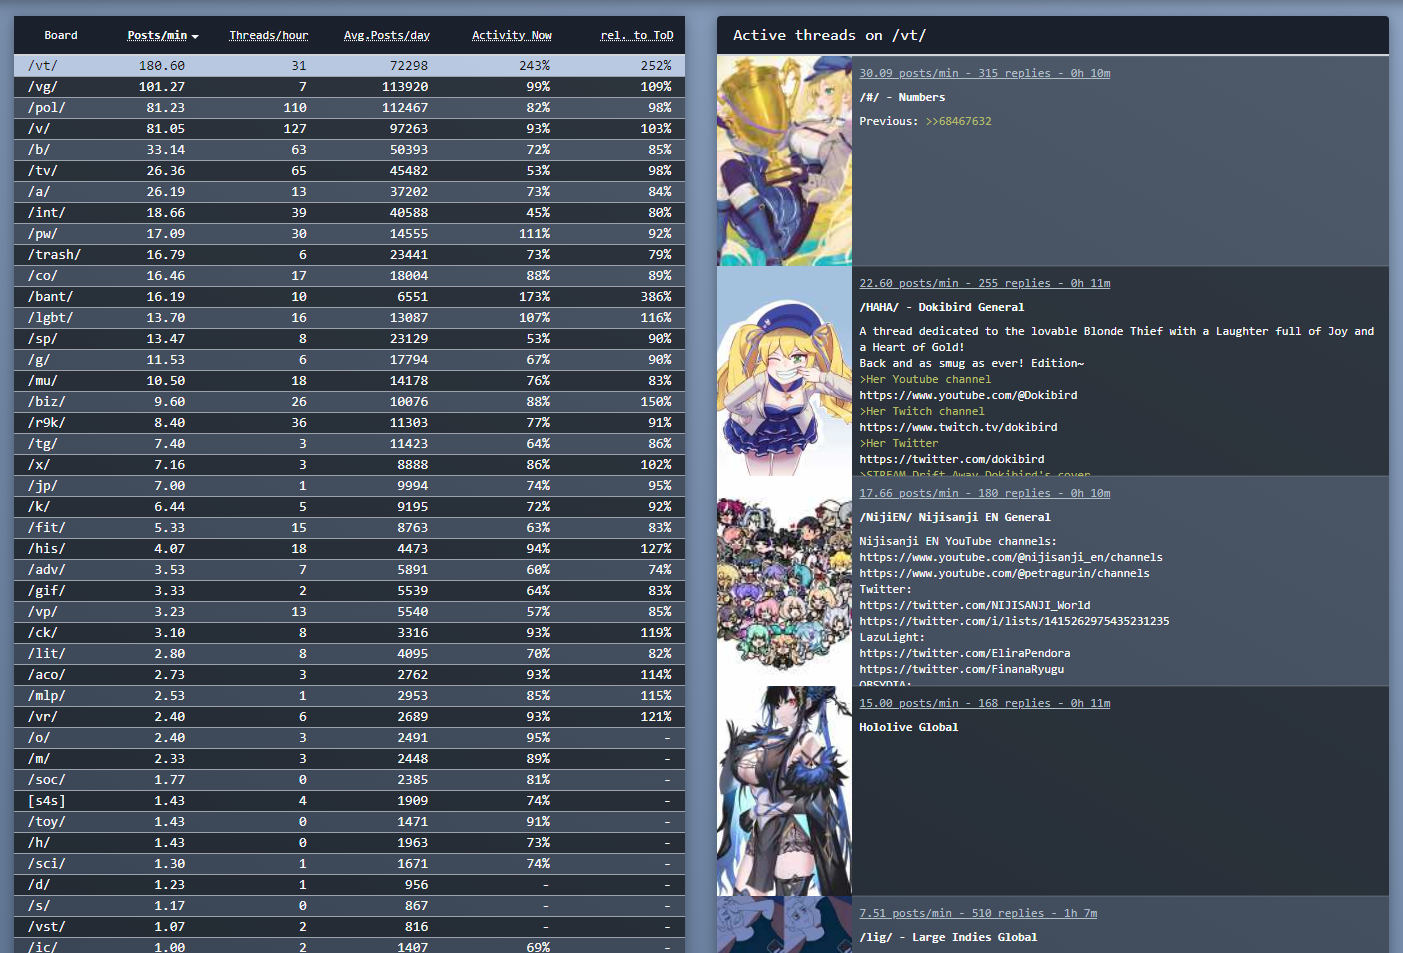Select the /pw/ board row
Screen dimensions: 1403x953
[349, 234]
